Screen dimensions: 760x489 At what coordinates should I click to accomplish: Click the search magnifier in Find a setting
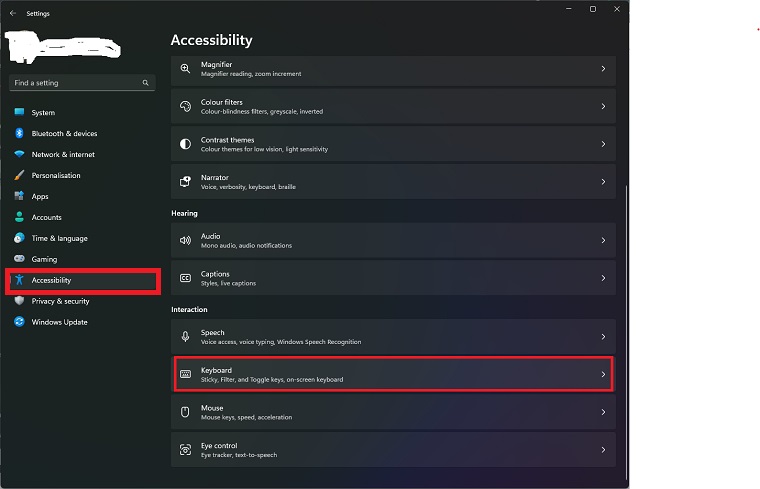click(x=145, y=83)
